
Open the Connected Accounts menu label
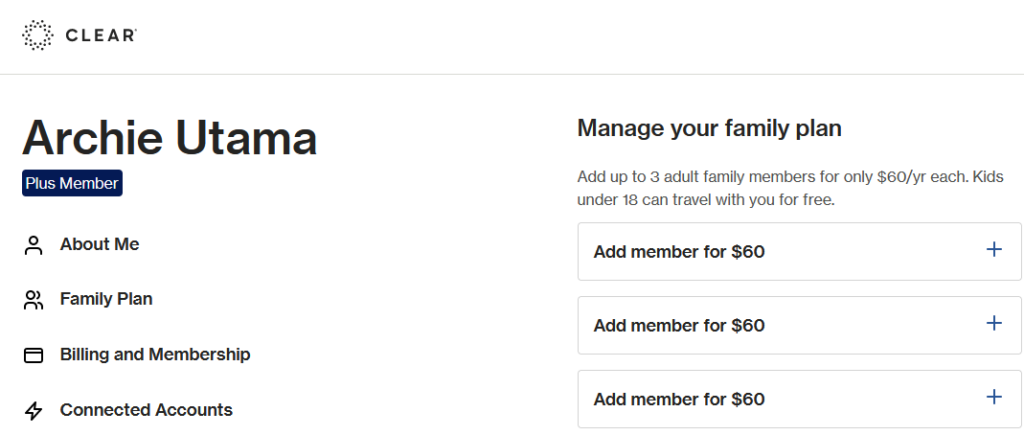coord(146,410)
